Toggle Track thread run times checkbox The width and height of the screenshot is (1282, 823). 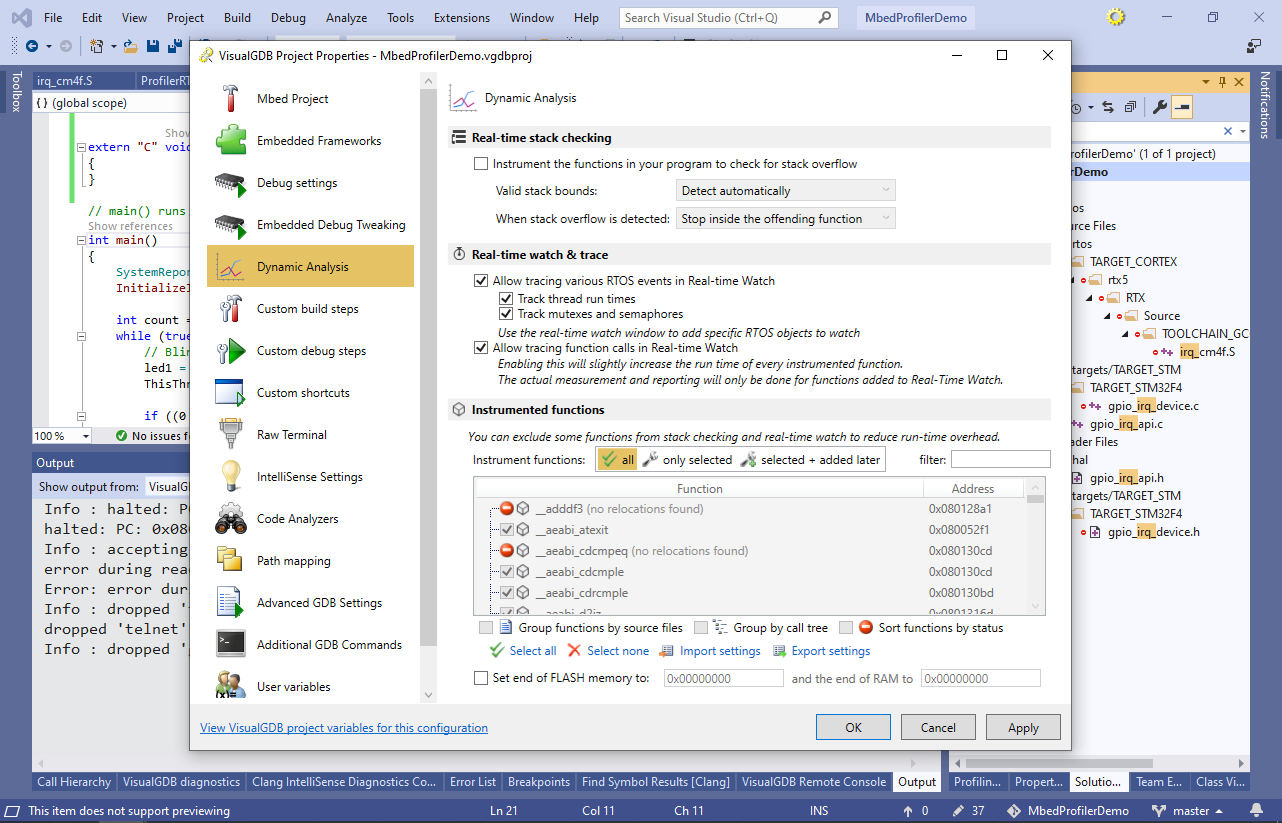(506, 299)
